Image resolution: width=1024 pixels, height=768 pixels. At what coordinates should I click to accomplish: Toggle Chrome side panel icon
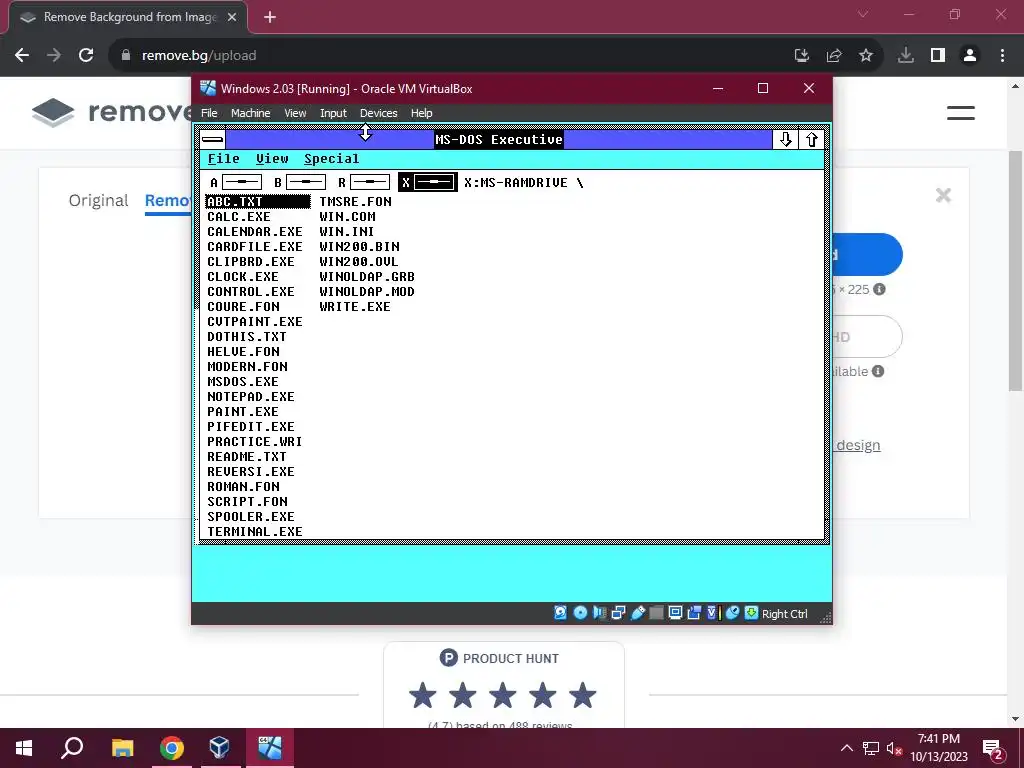(938, 56)
